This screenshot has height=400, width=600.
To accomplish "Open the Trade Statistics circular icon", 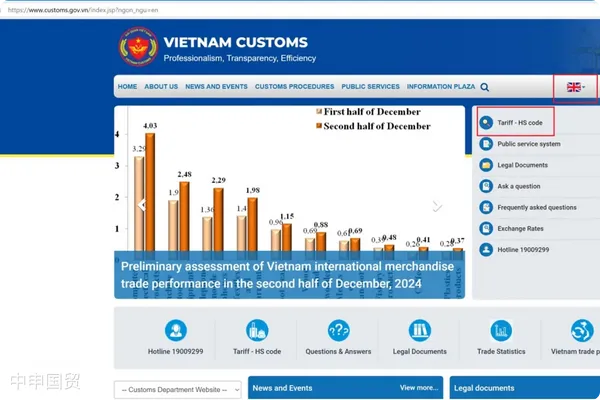I will [x=501, y=331].
